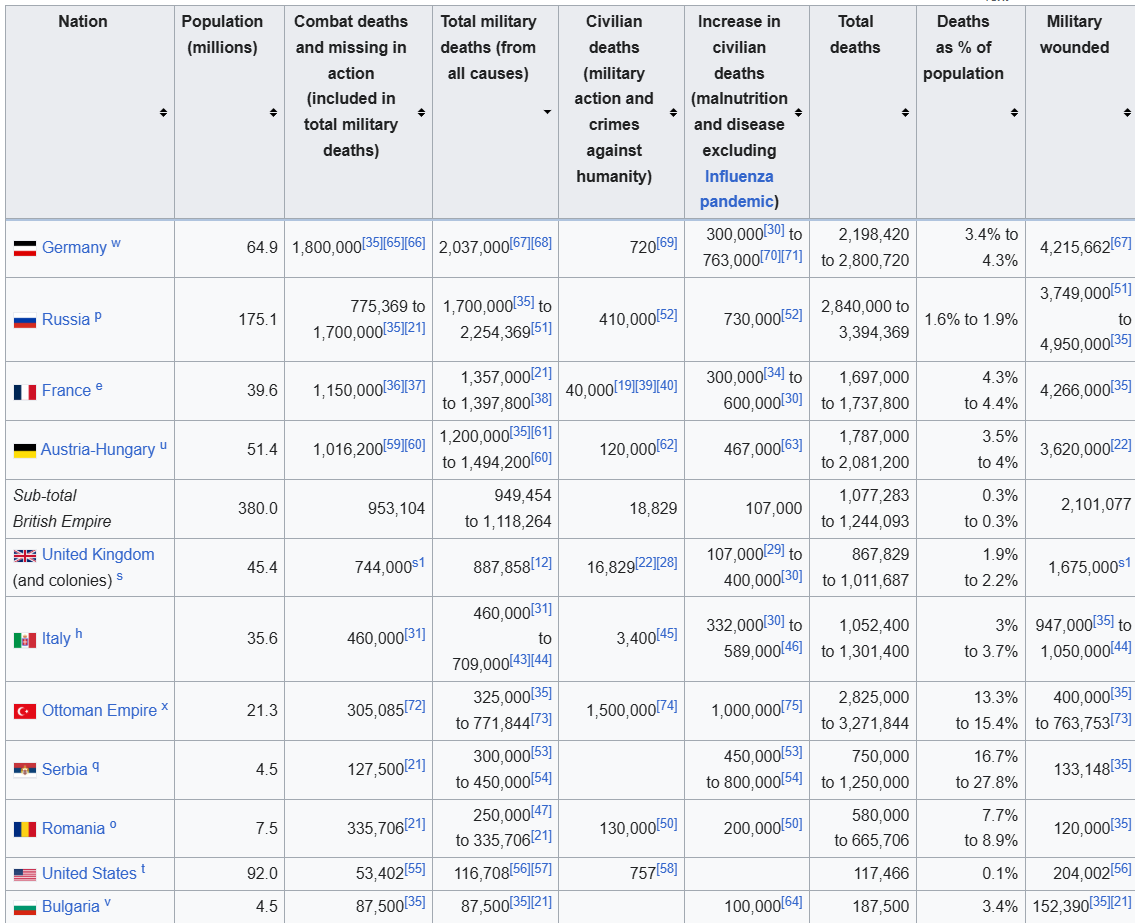Select Russia's population value 175.1

coord(258,319)
